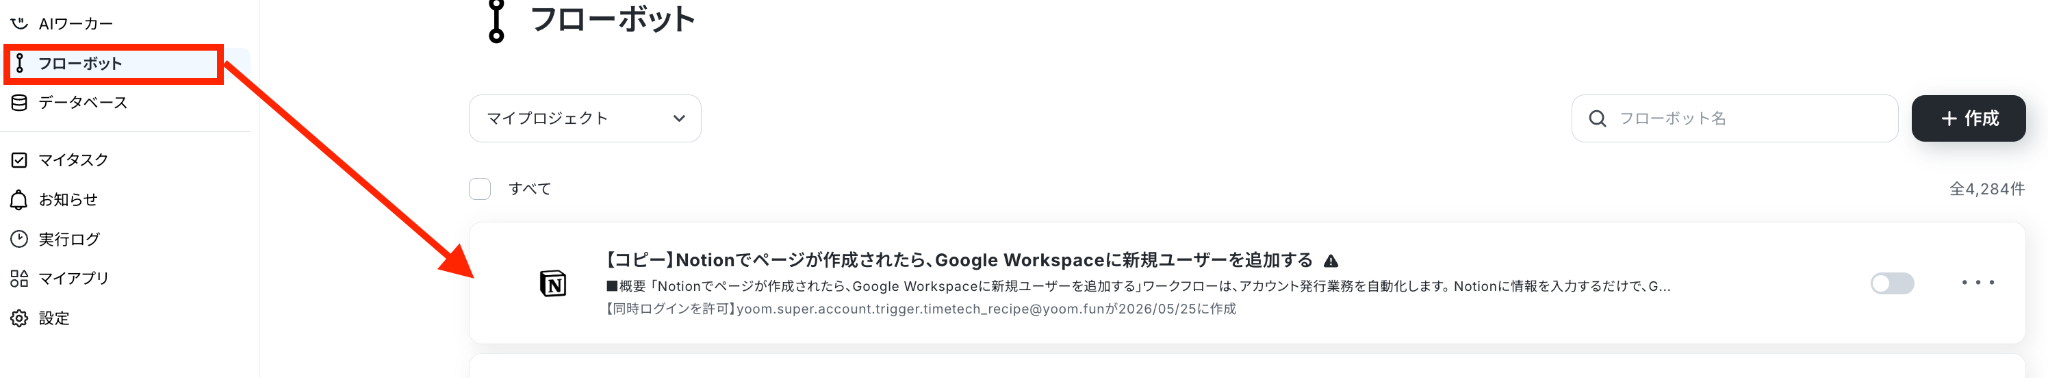Open the three-dot menu for Notion flowbot

(1978, 283)
